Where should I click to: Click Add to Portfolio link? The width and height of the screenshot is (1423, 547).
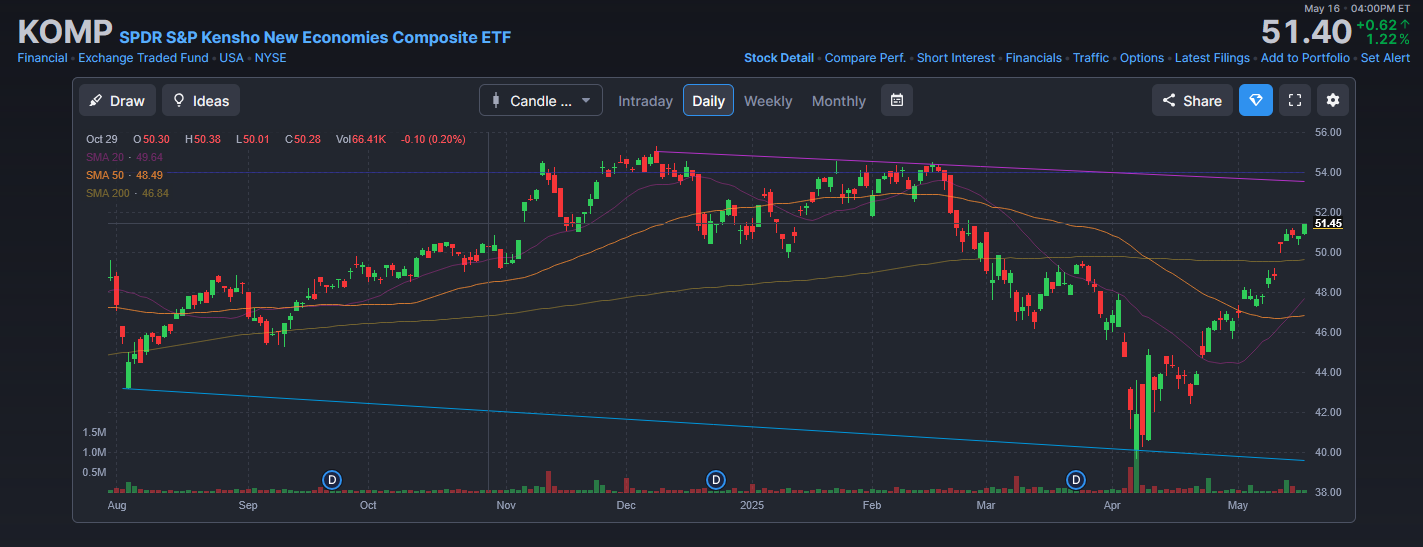[x=1304, y=58]
